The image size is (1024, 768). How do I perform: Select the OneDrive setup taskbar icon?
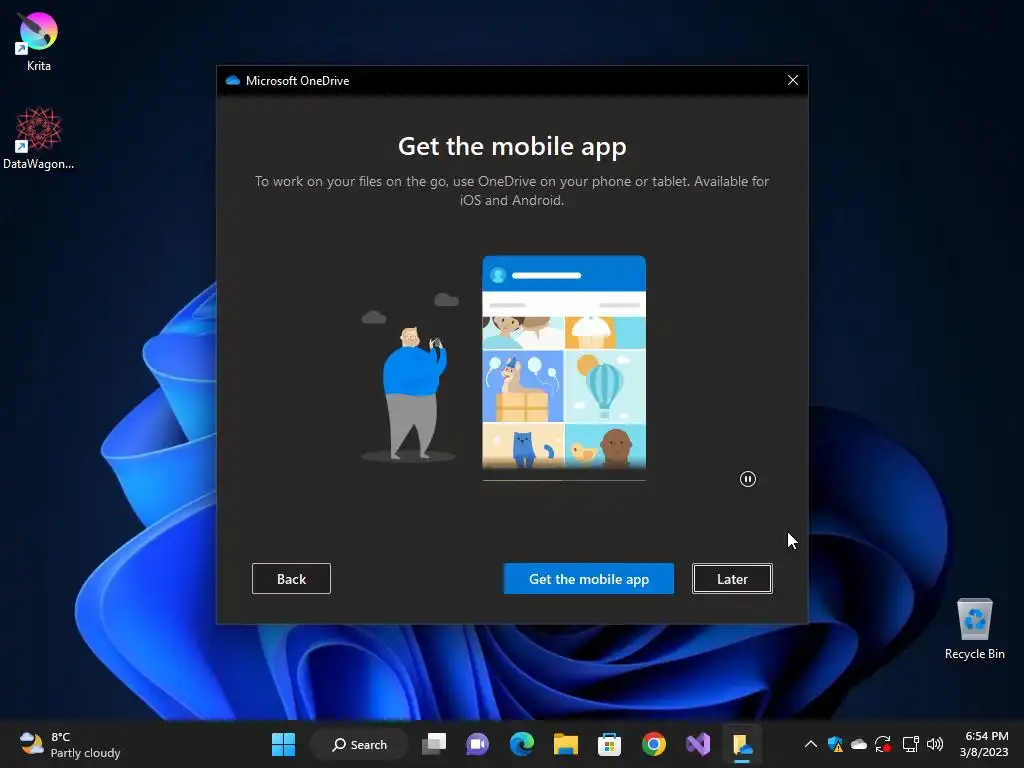coord(743,745)
